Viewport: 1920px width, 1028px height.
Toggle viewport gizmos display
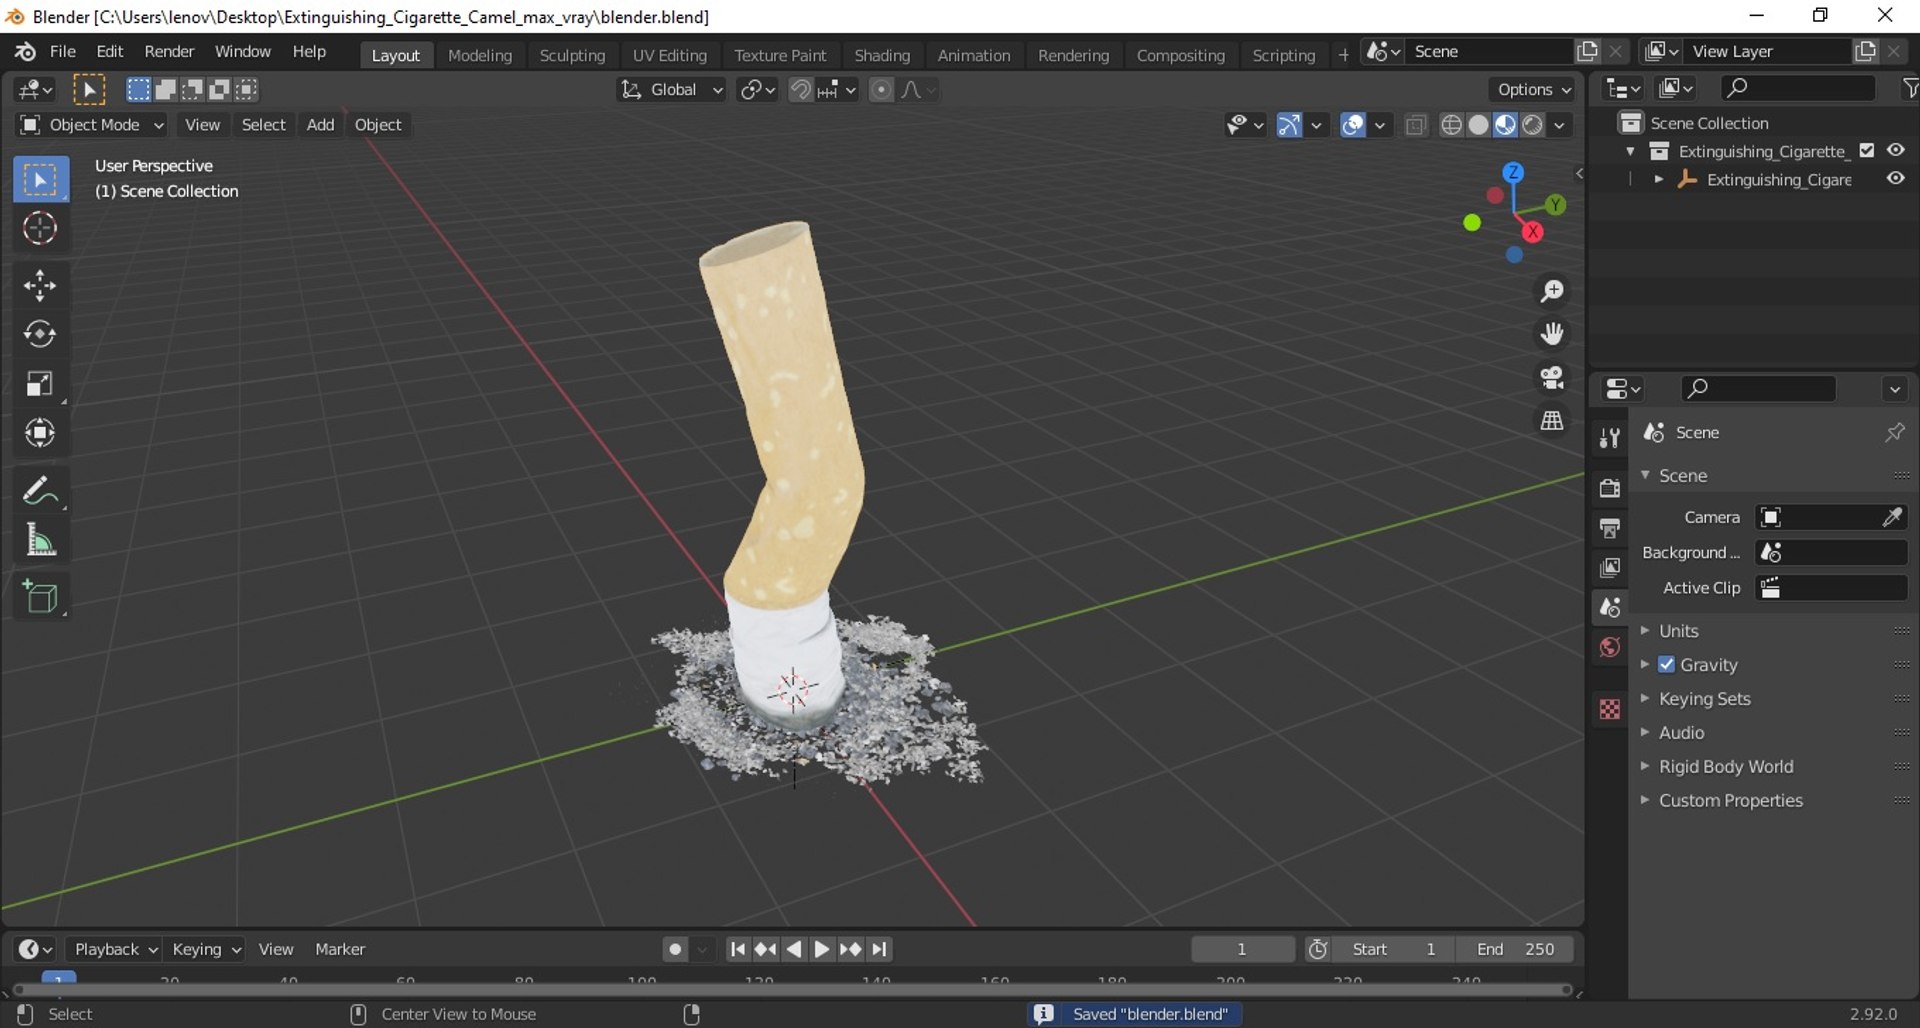coord(1289,125)
